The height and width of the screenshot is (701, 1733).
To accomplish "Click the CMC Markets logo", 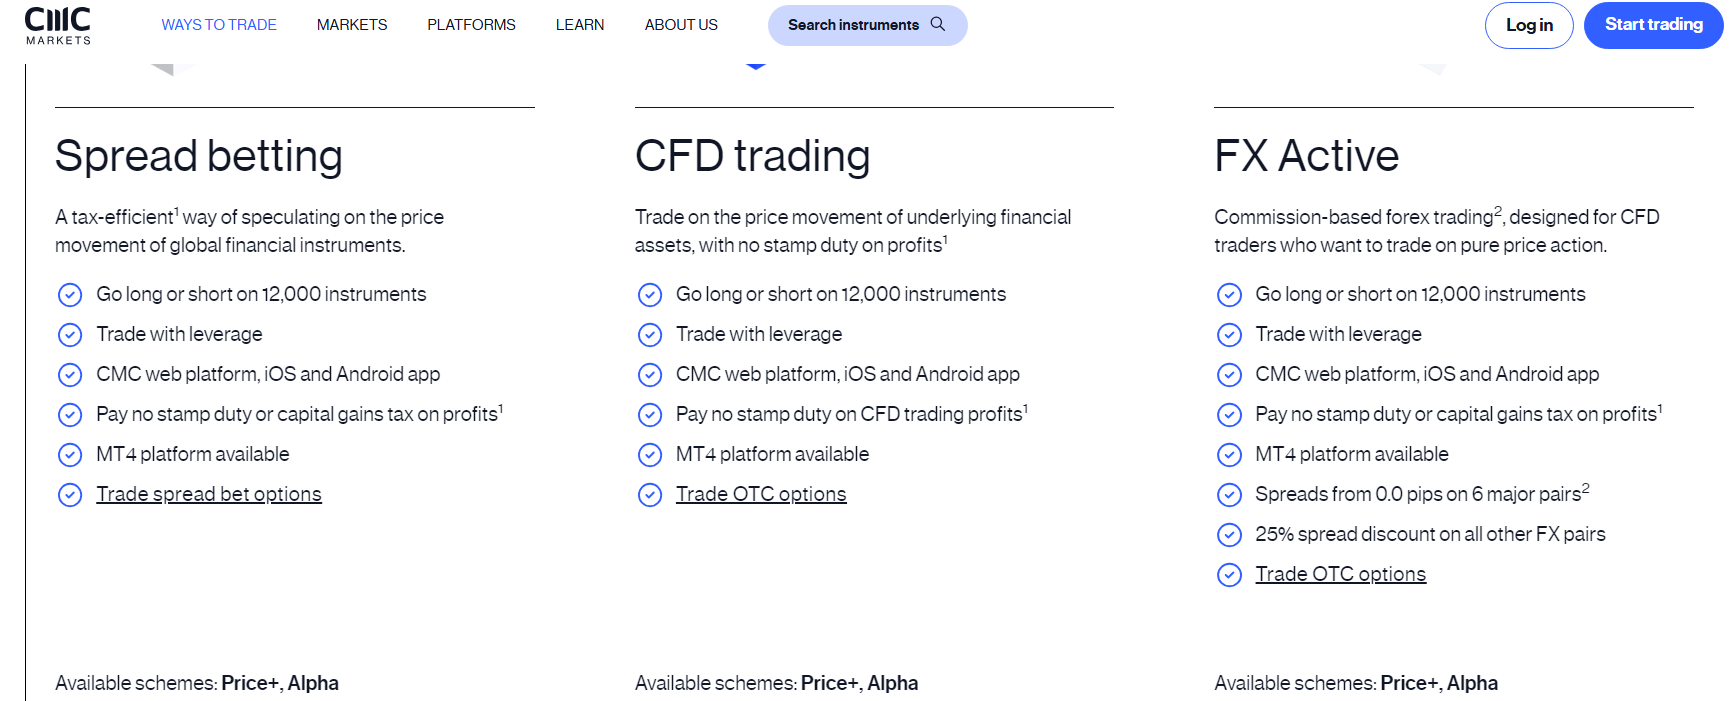I will pyautogui.click(x=58, y=25).
